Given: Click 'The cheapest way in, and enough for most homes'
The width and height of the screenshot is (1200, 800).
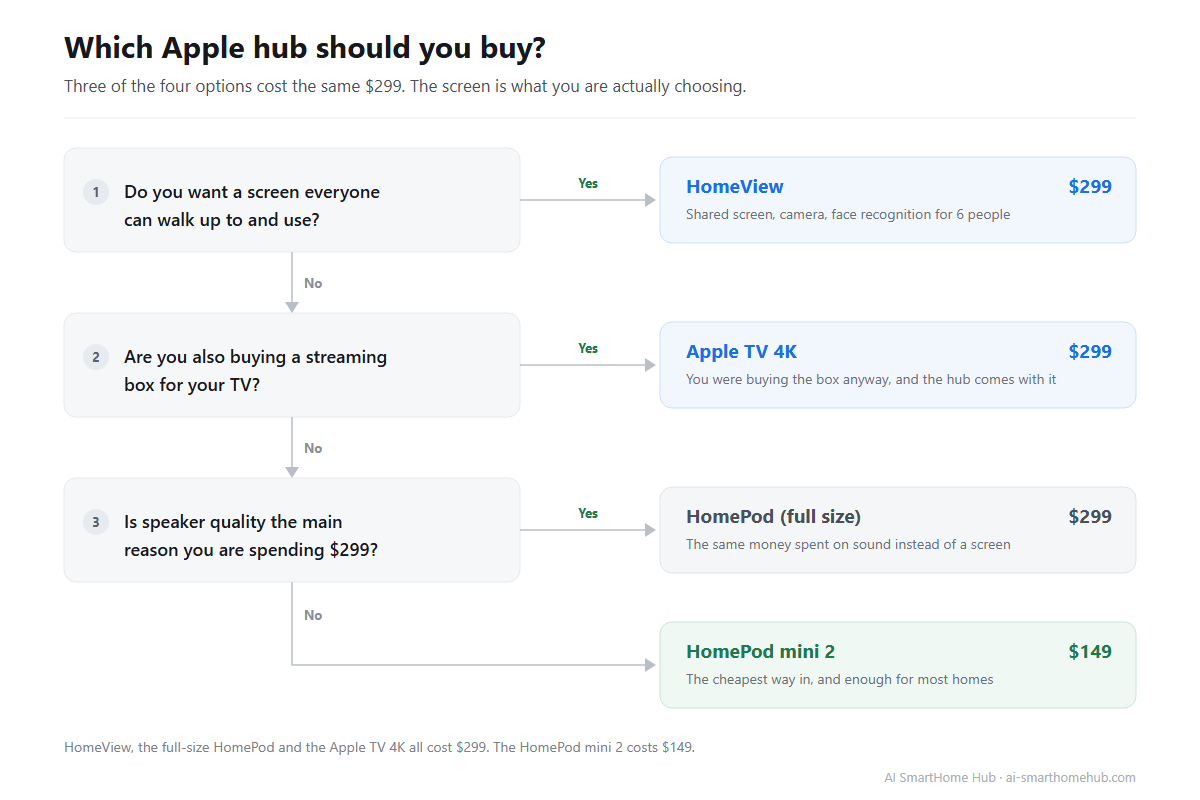Looking at the screenshot, I should pos(840,679).
